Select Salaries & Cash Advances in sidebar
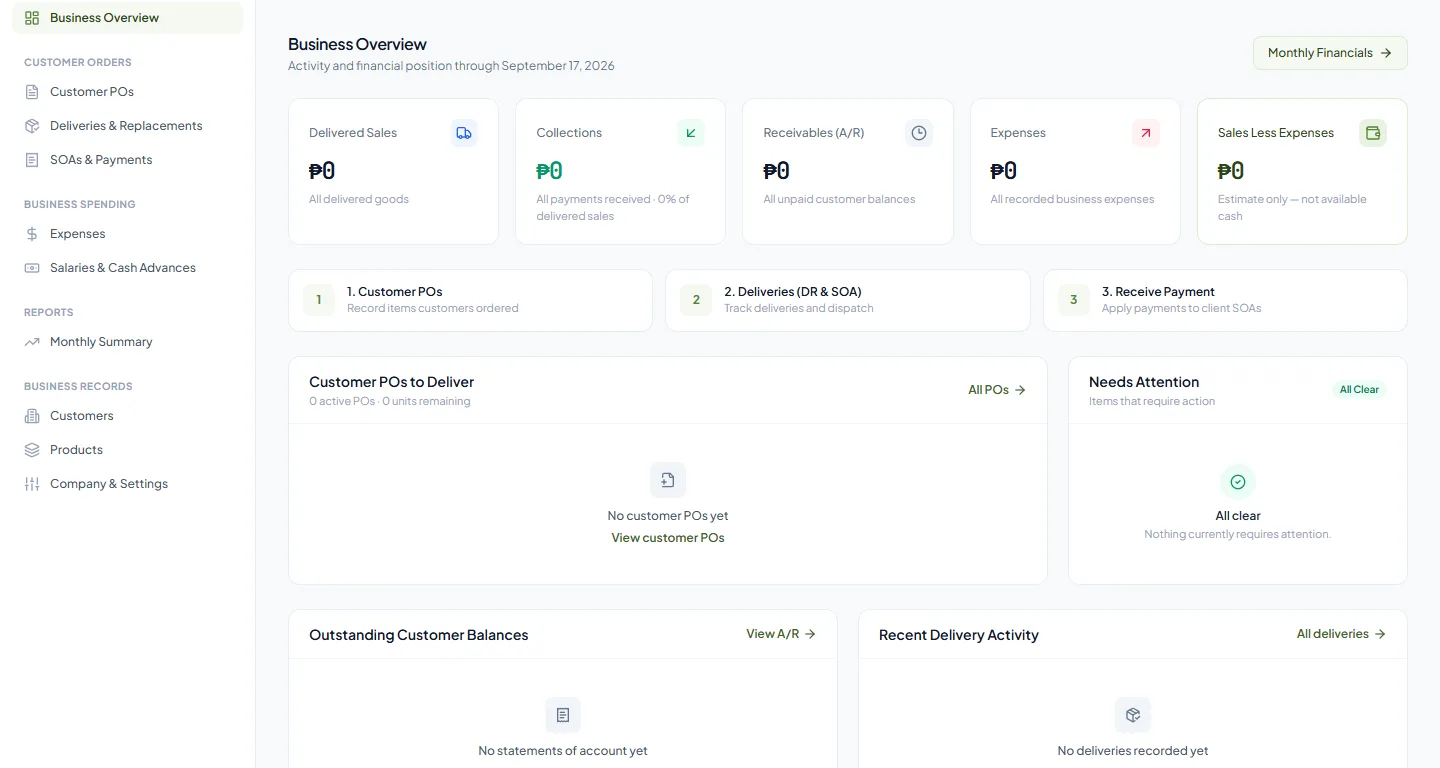 point(128,268)
